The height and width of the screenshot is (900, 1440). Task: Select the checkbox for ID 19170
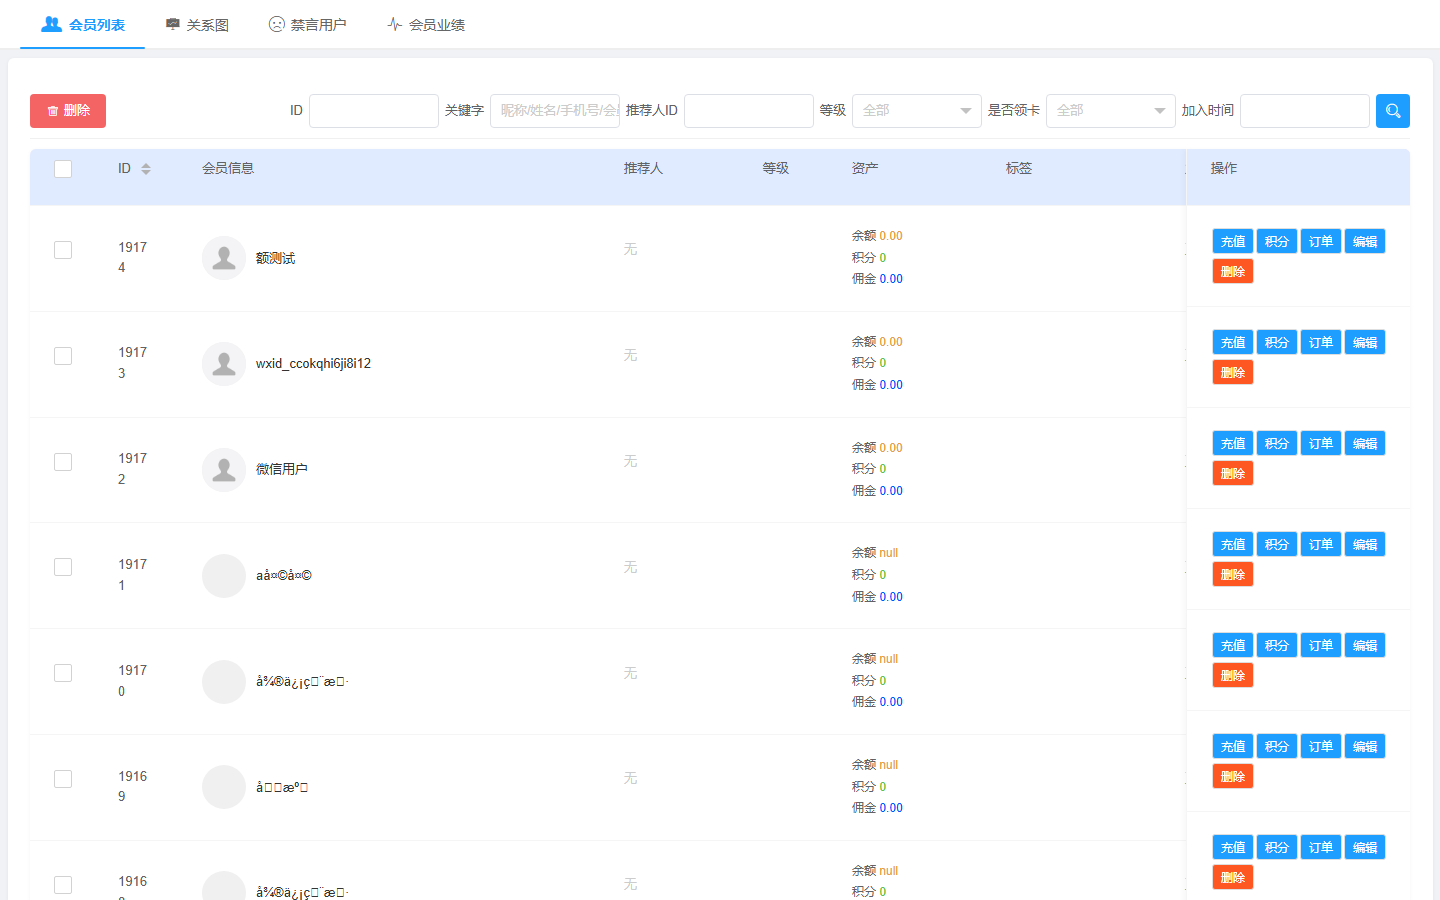[63, 673]
